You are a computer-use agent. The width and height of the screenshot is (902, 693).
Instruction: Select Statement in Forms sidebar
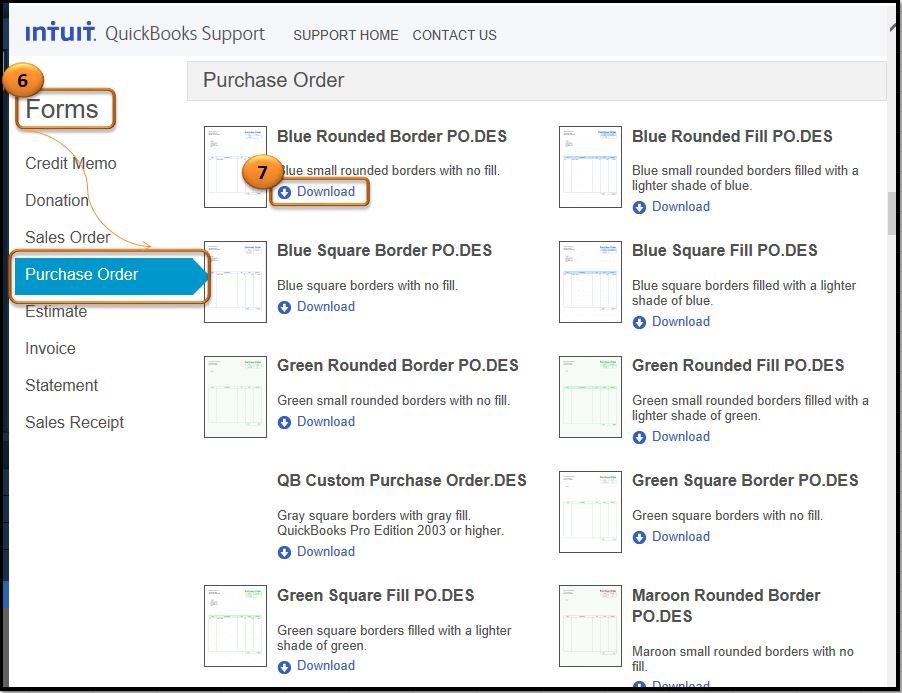62,385
